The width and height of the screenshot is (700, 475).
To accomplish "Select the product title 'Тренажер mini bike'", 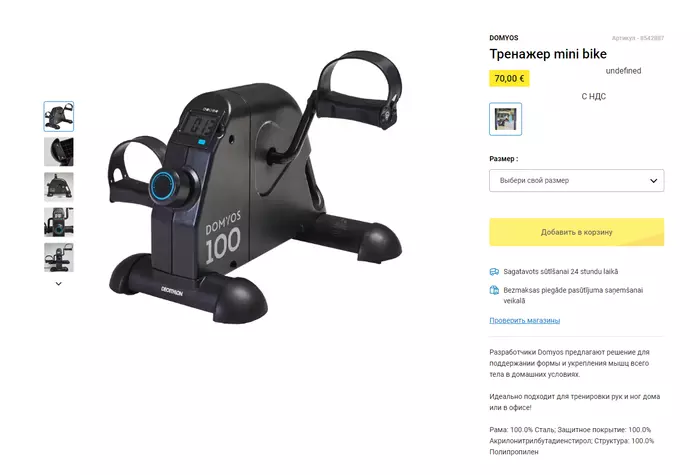I will [548, 54].
